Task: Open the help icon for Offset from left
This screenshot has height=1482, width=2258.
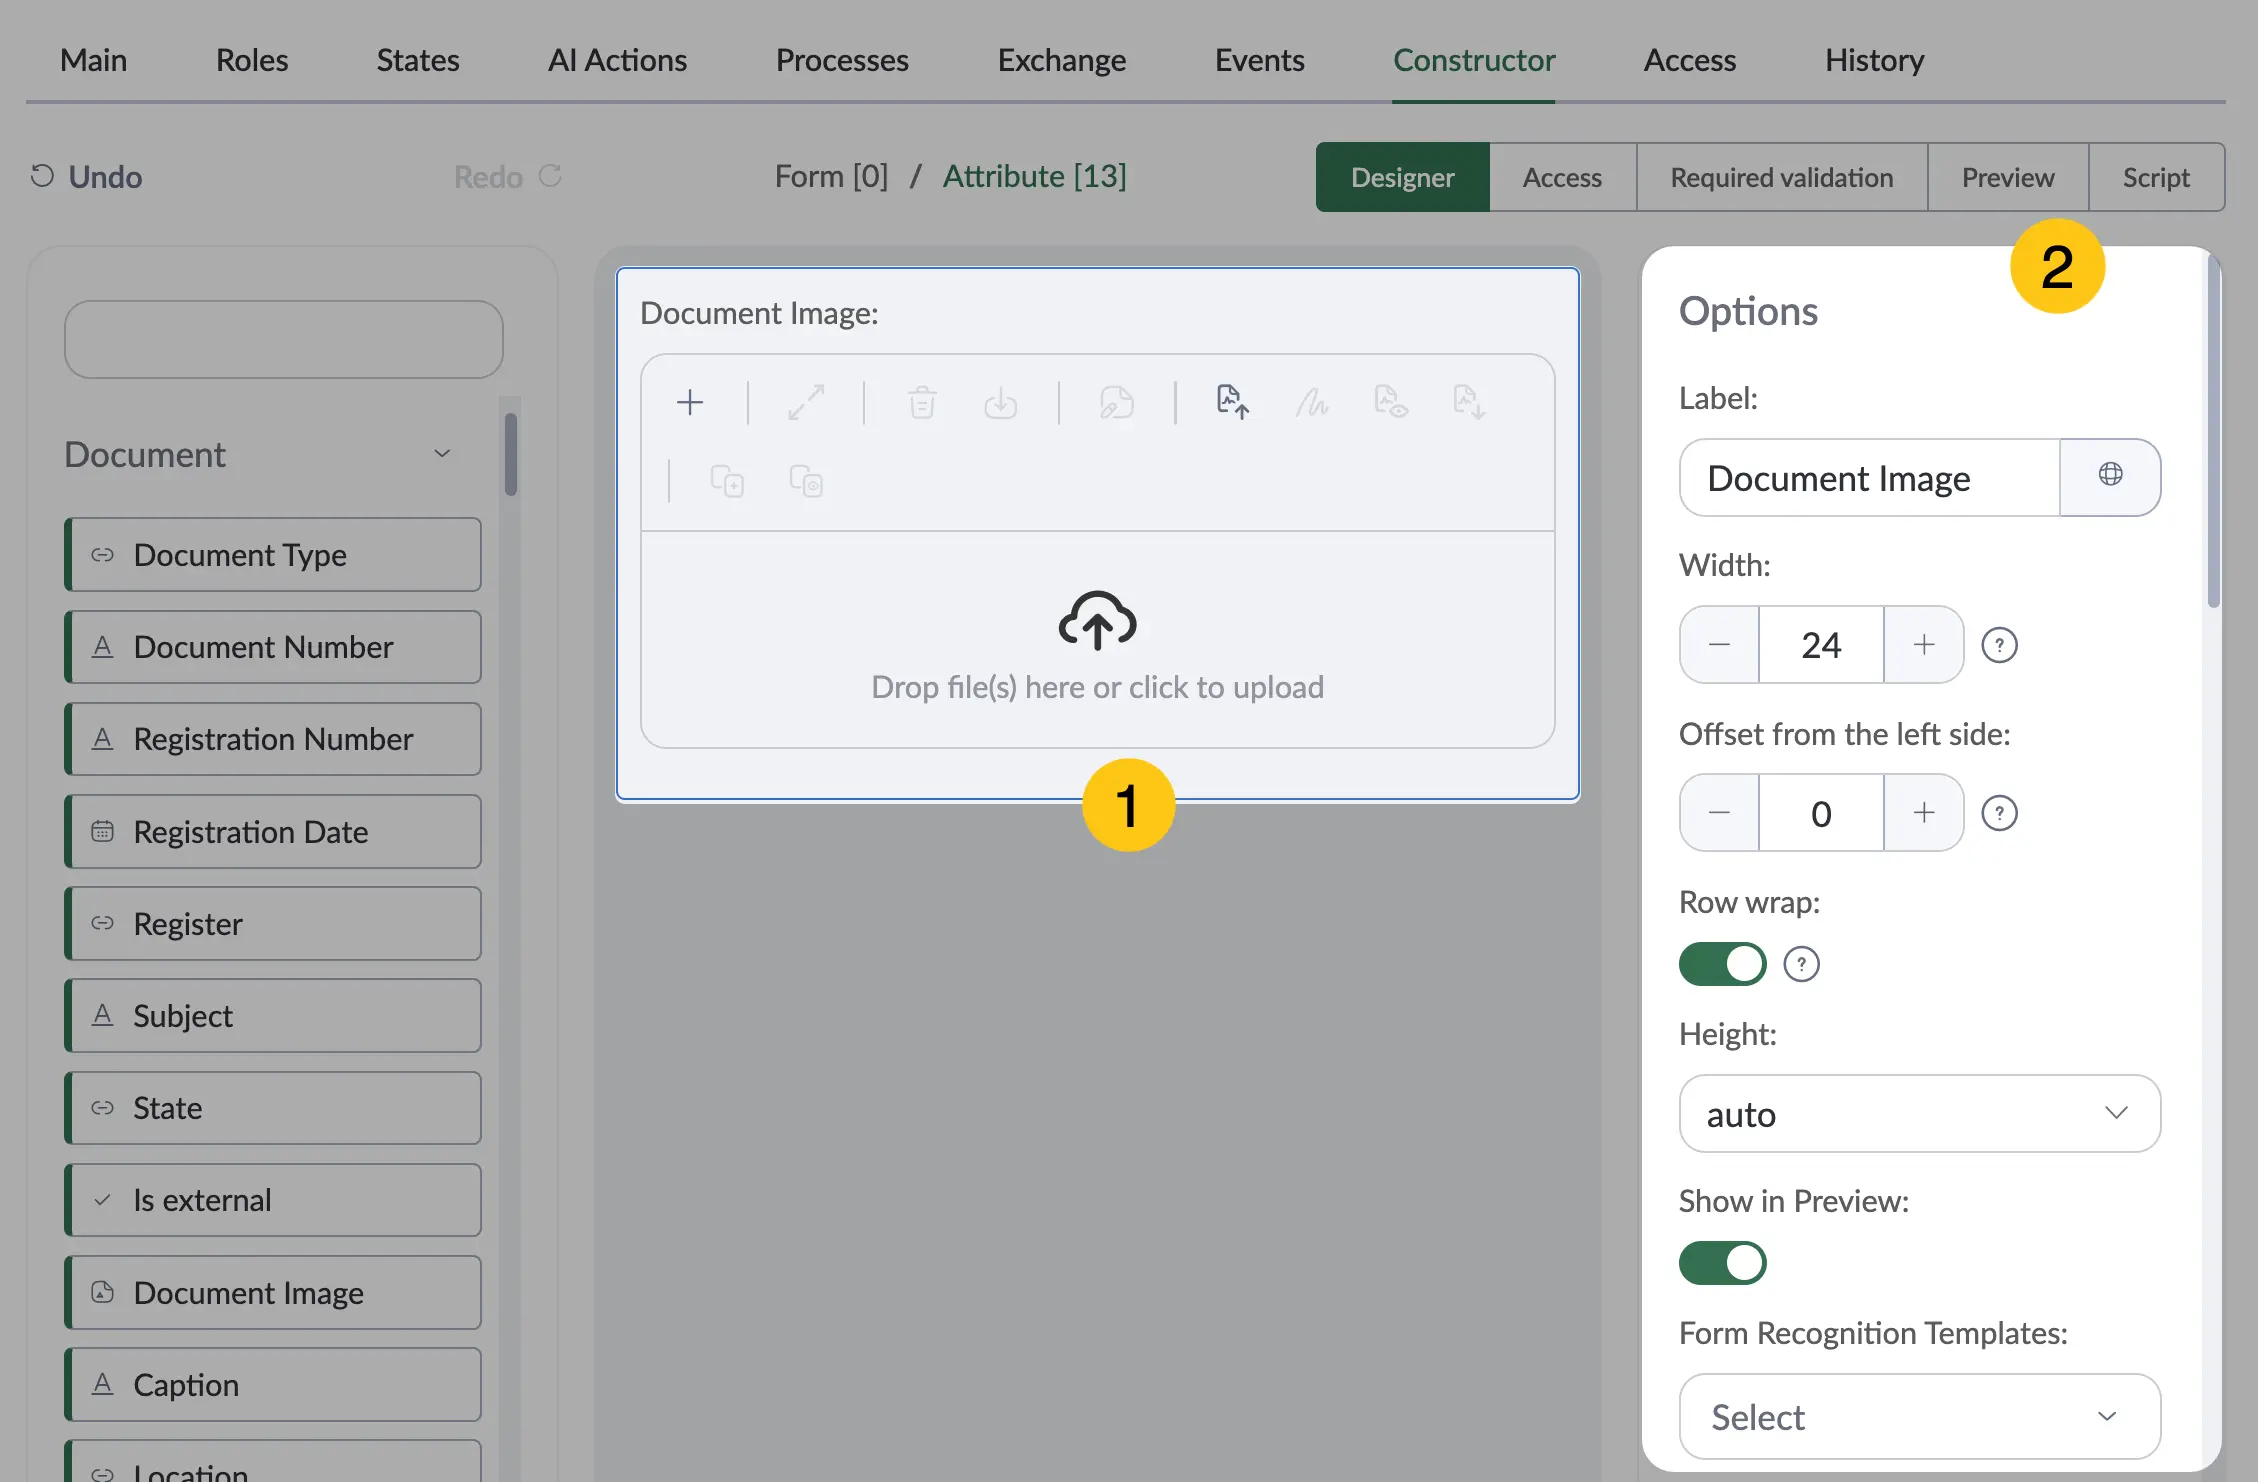Action: click(2000, 813)
